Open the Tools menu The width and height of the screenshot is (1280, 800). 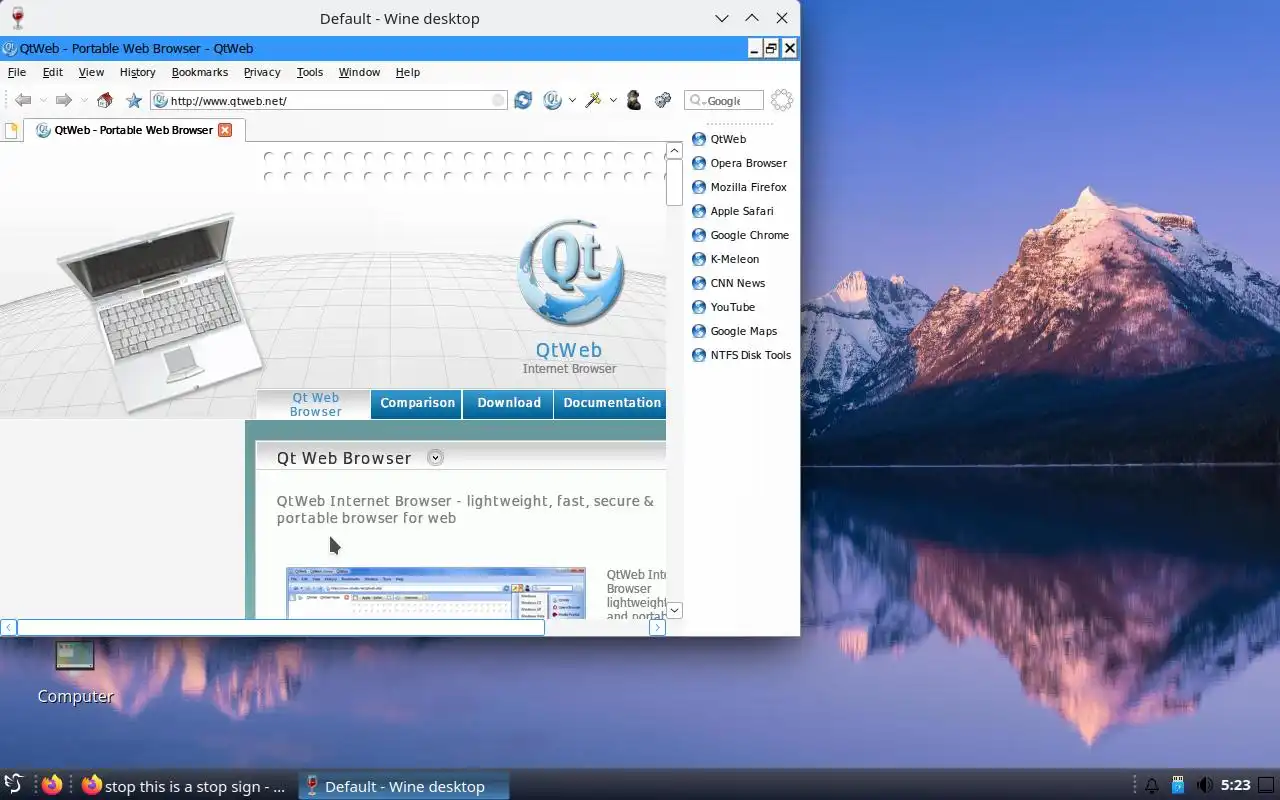pyautogui.click(x=310, y=72)
